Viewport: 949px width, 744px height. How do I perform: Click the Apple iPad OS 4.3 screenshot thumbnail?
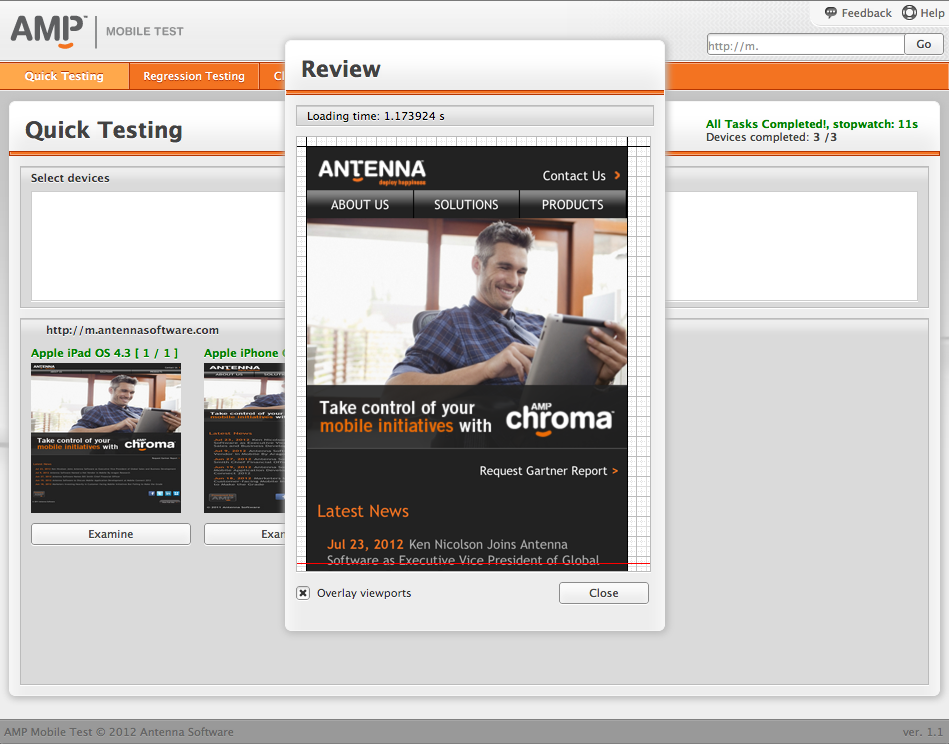pyautogui.click(x=106, y=438)
